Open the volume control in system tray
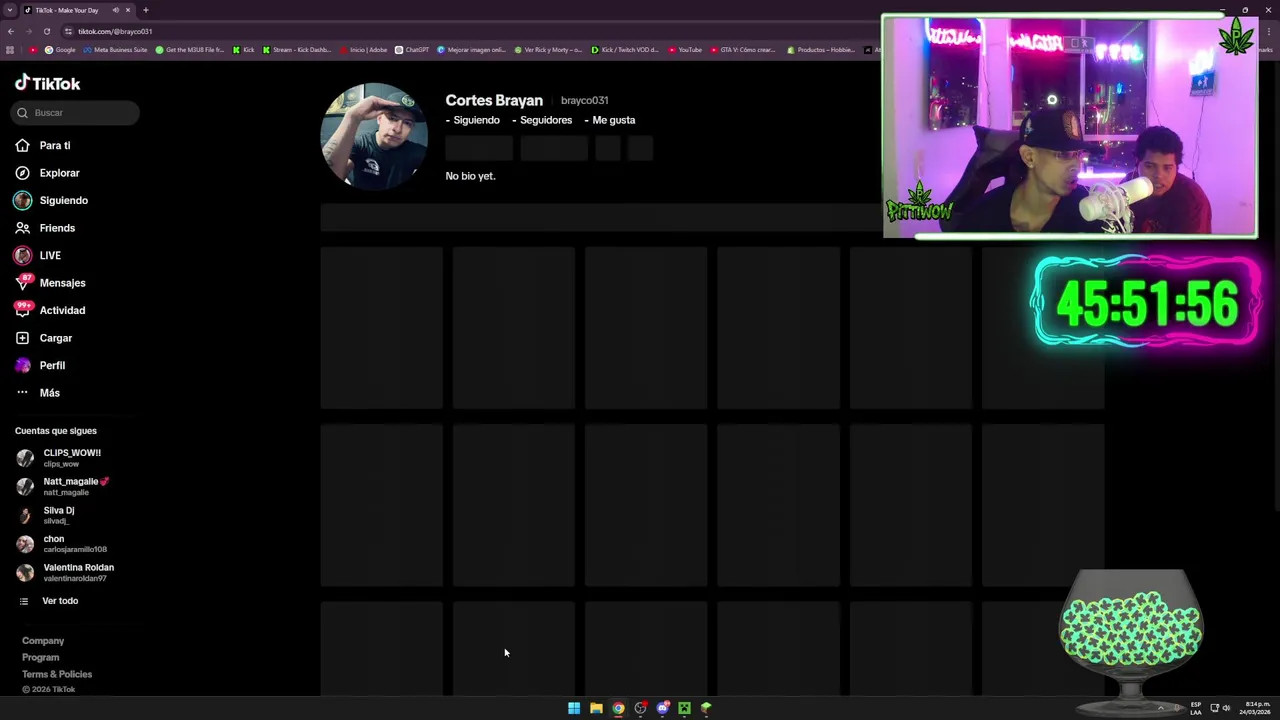Screen dimensions: 1280x720 [1226, 708]
